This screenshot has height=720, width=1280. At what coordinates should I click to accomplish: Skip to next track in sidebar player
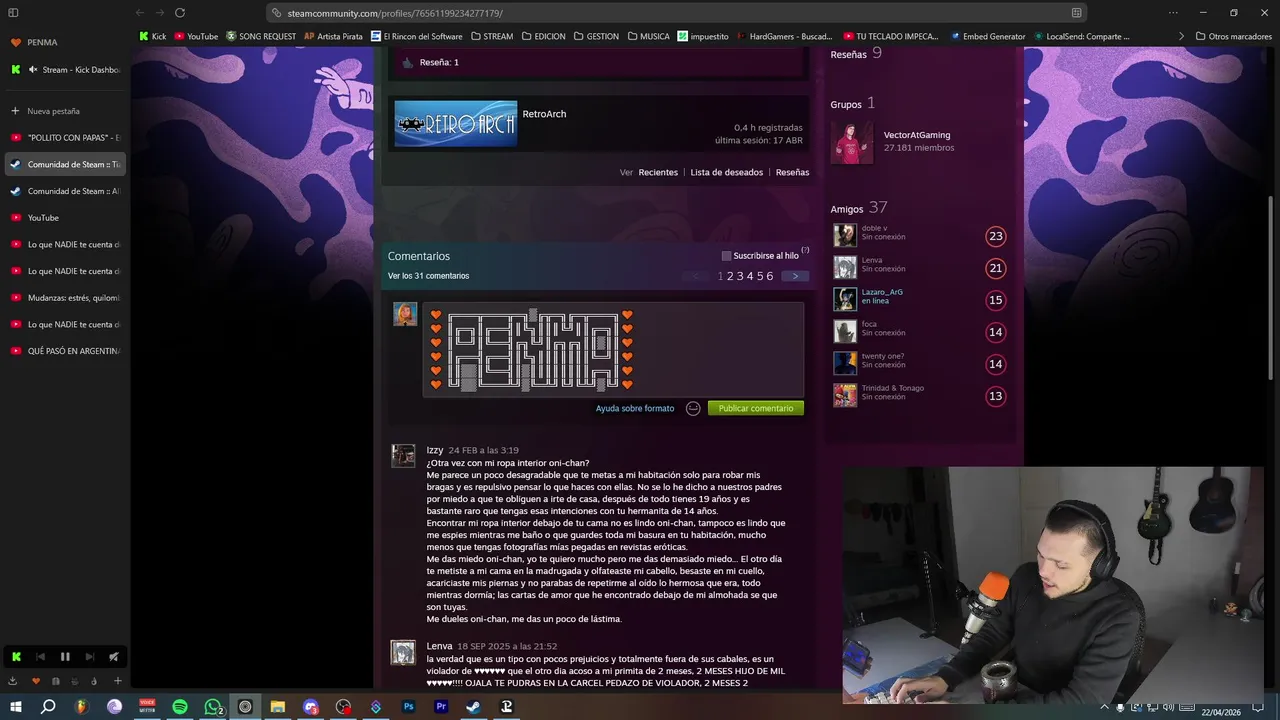[89, 657]
